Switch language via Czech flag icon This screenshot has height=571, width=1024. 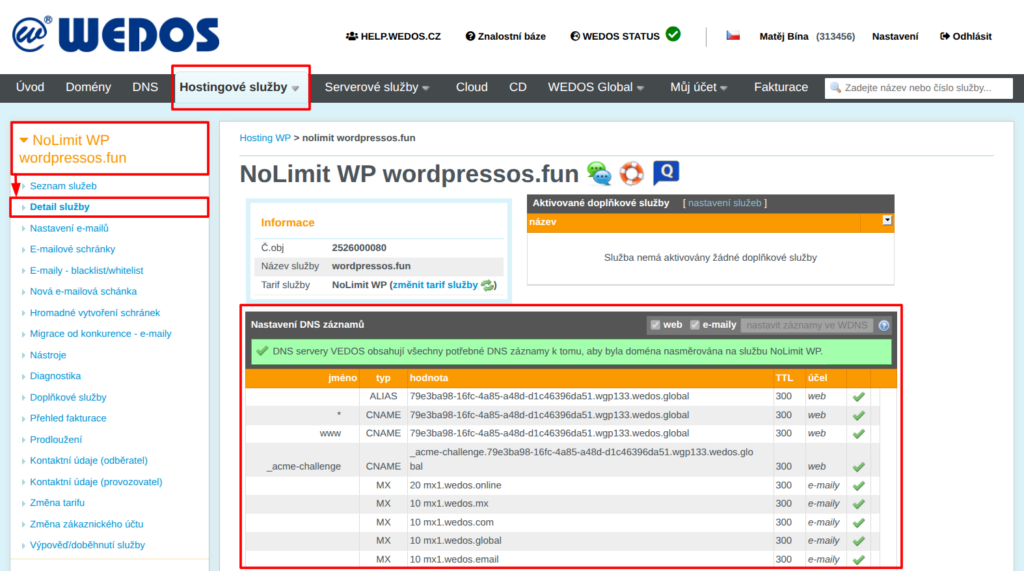tap(733, 36)
